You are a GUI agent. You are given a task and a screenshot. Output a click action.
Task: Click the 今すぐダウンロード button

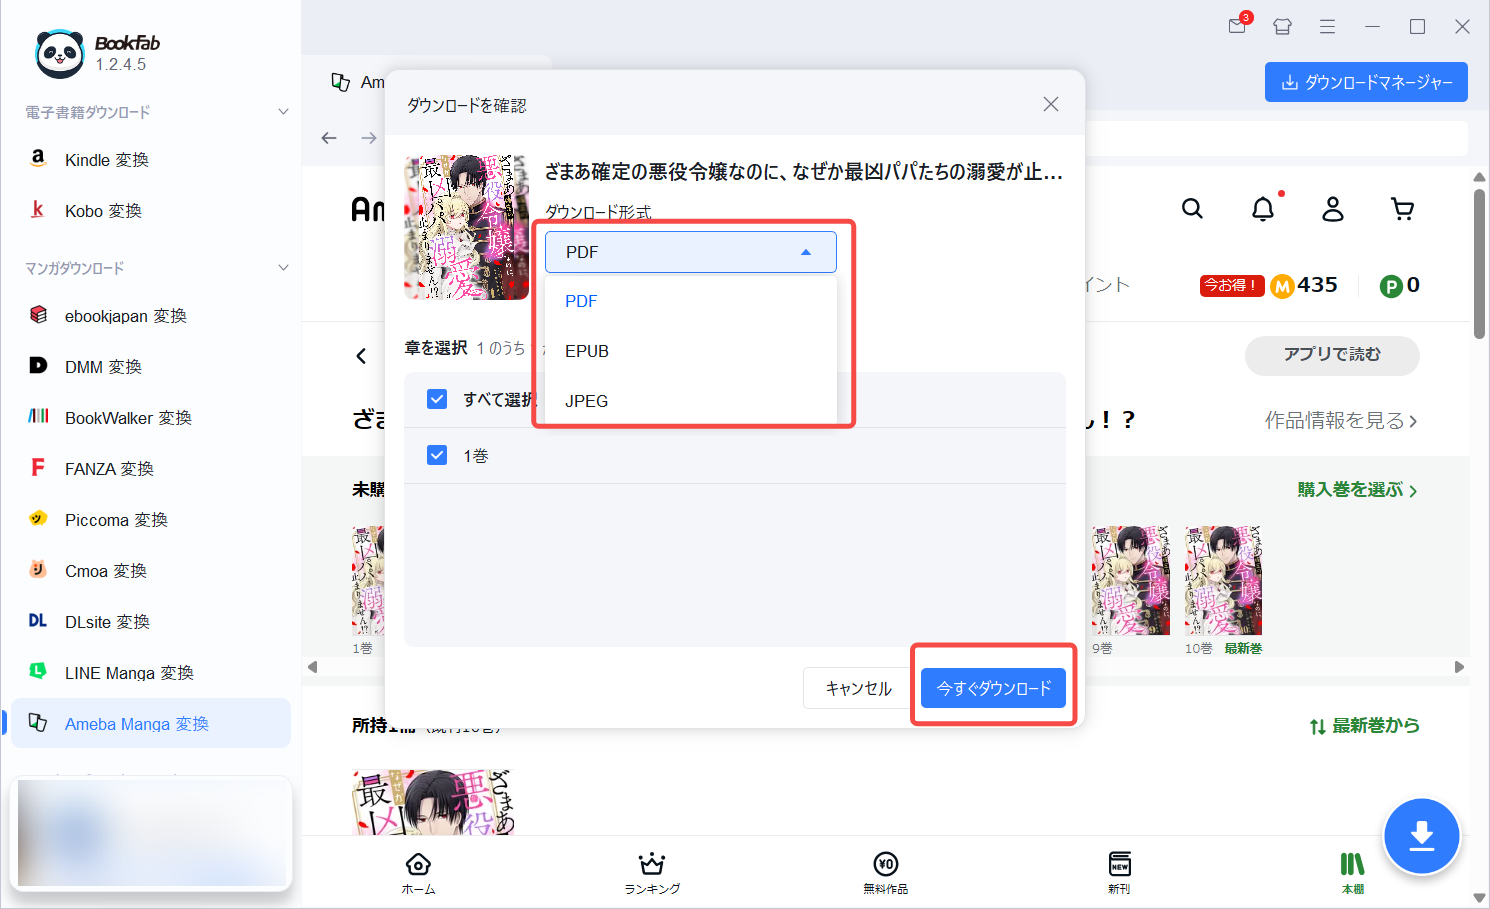pos(993,688)
